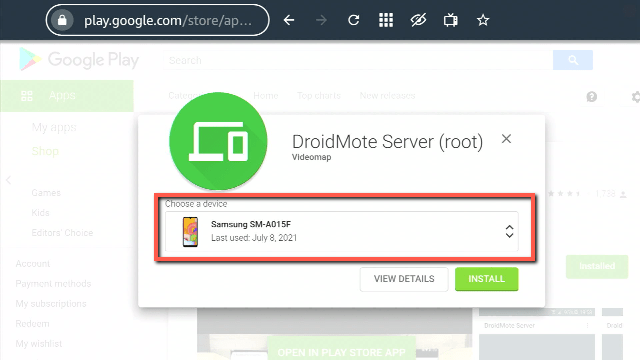The width and height of the screenshot is (640, 360).
Task: Click the help question mark icon
Action: click(x=591, y=97)
